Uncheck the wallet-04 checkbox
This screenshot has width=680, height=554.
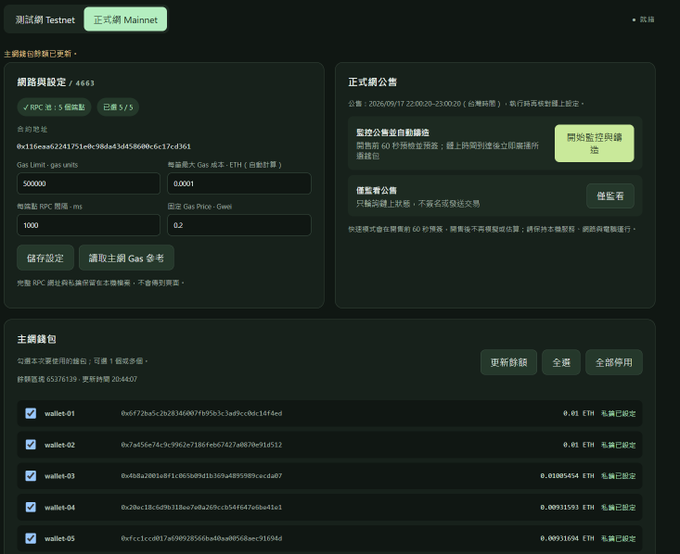(x=31, y=507)
